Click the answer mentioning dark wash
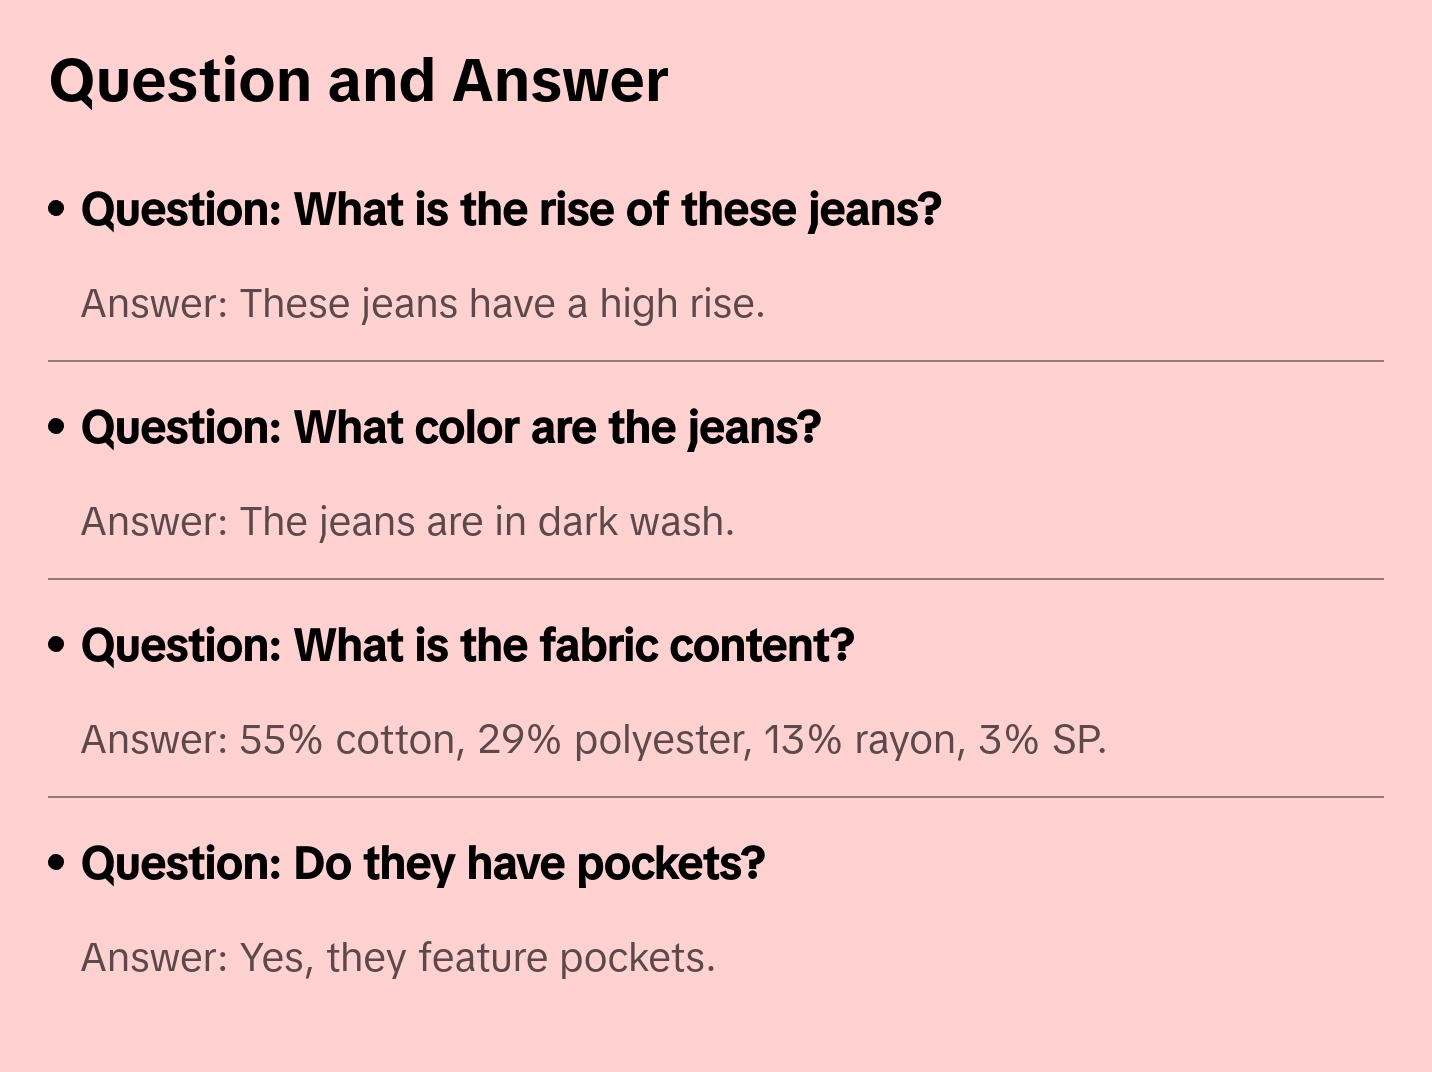This screenshot has height=1072, width=1432. point(408,522)
